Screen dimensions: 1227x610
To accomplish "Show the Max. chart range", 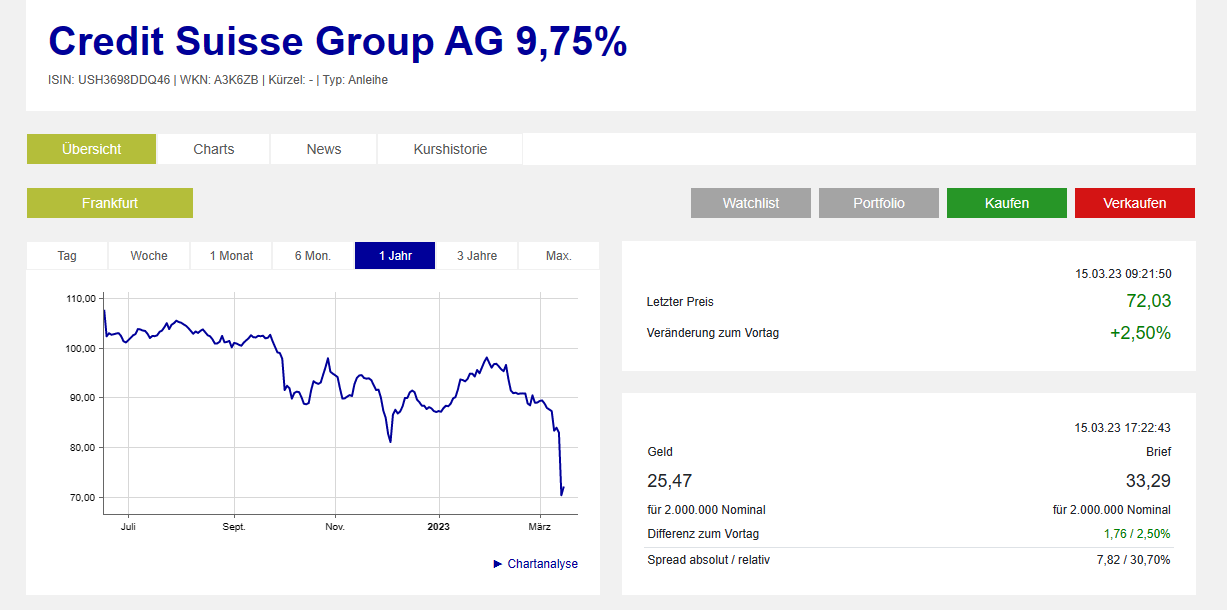I will [x=558, y=256].
